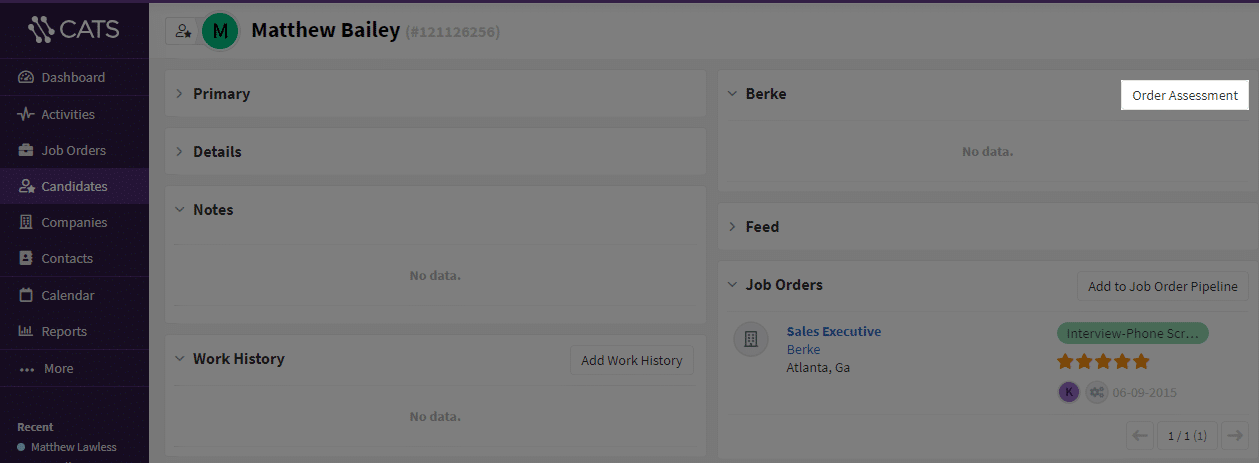The width and height of the screenshot is (1259, 463).
Task: Click the Candidates person icon in sidebar
Action: point(26,186)
